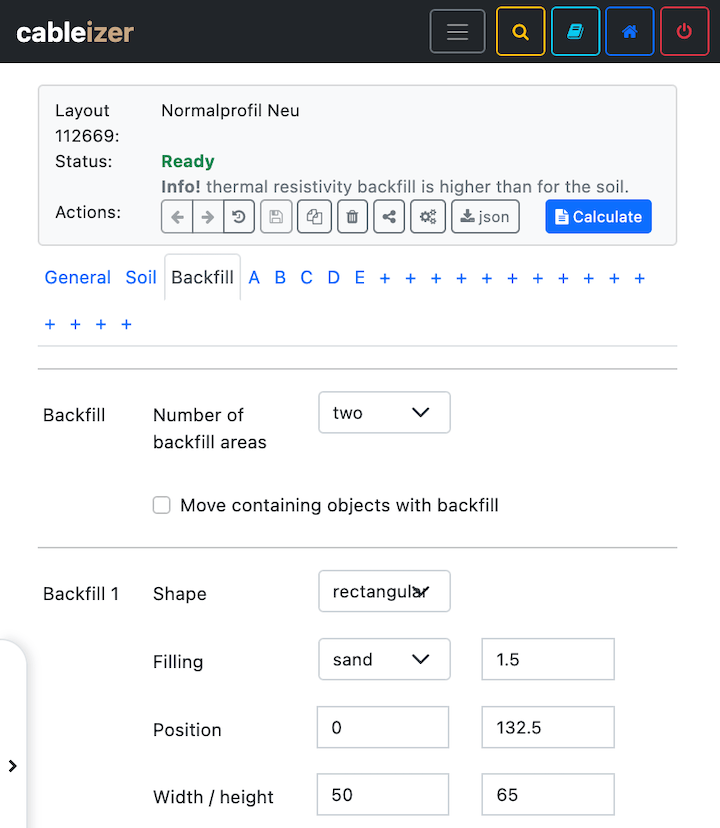Open system tab B
The image size is (720, 828).
280,277
